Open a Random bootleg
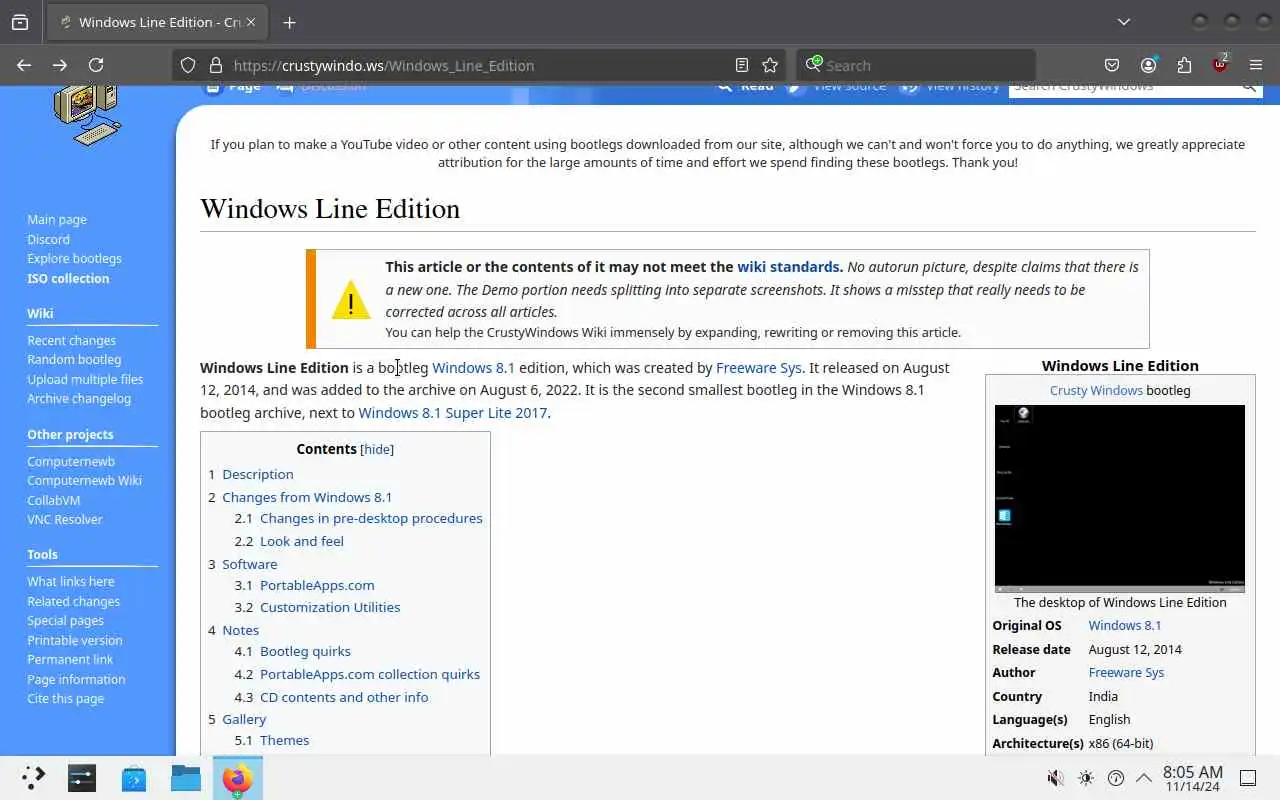1280x800 pixels. [x=74, y=360]
